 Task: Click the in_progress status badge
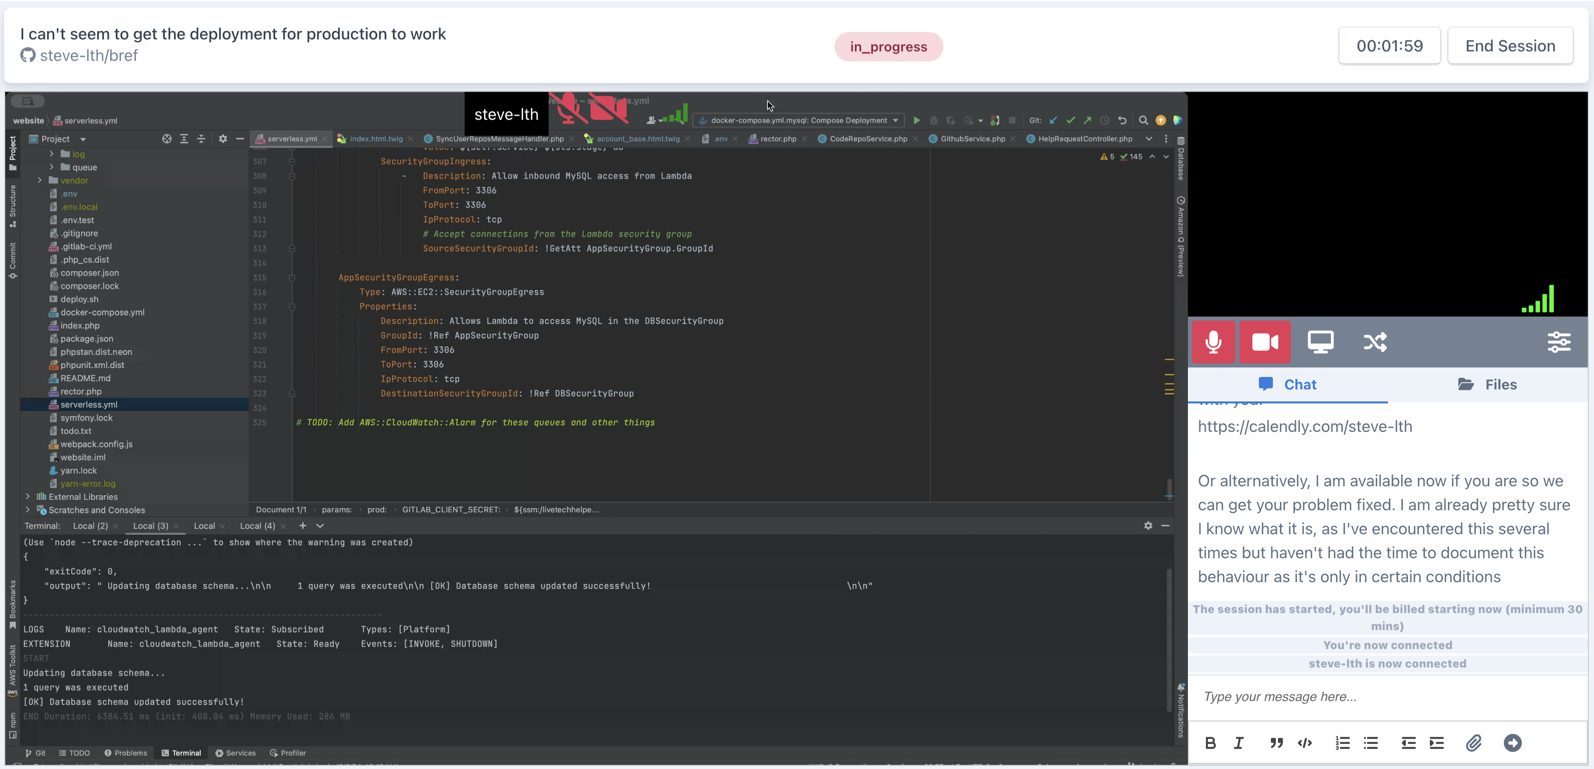[888, 47]
